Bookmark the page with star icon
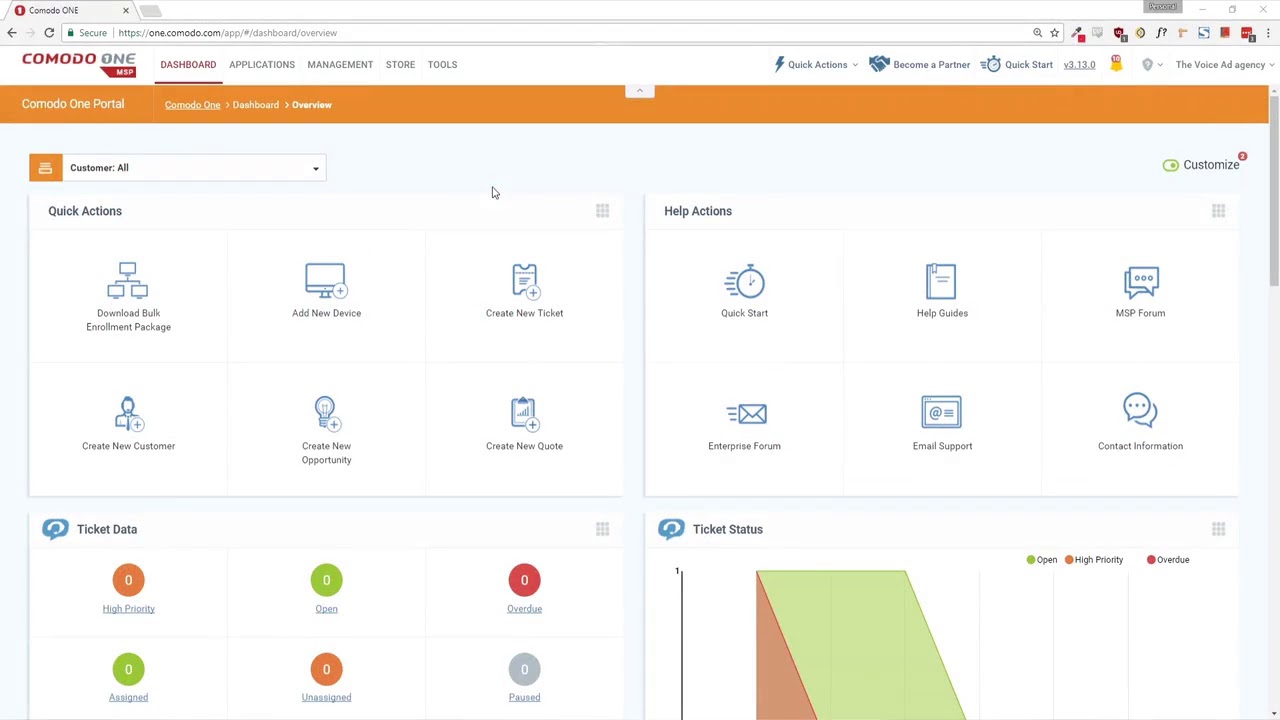 1054,33
